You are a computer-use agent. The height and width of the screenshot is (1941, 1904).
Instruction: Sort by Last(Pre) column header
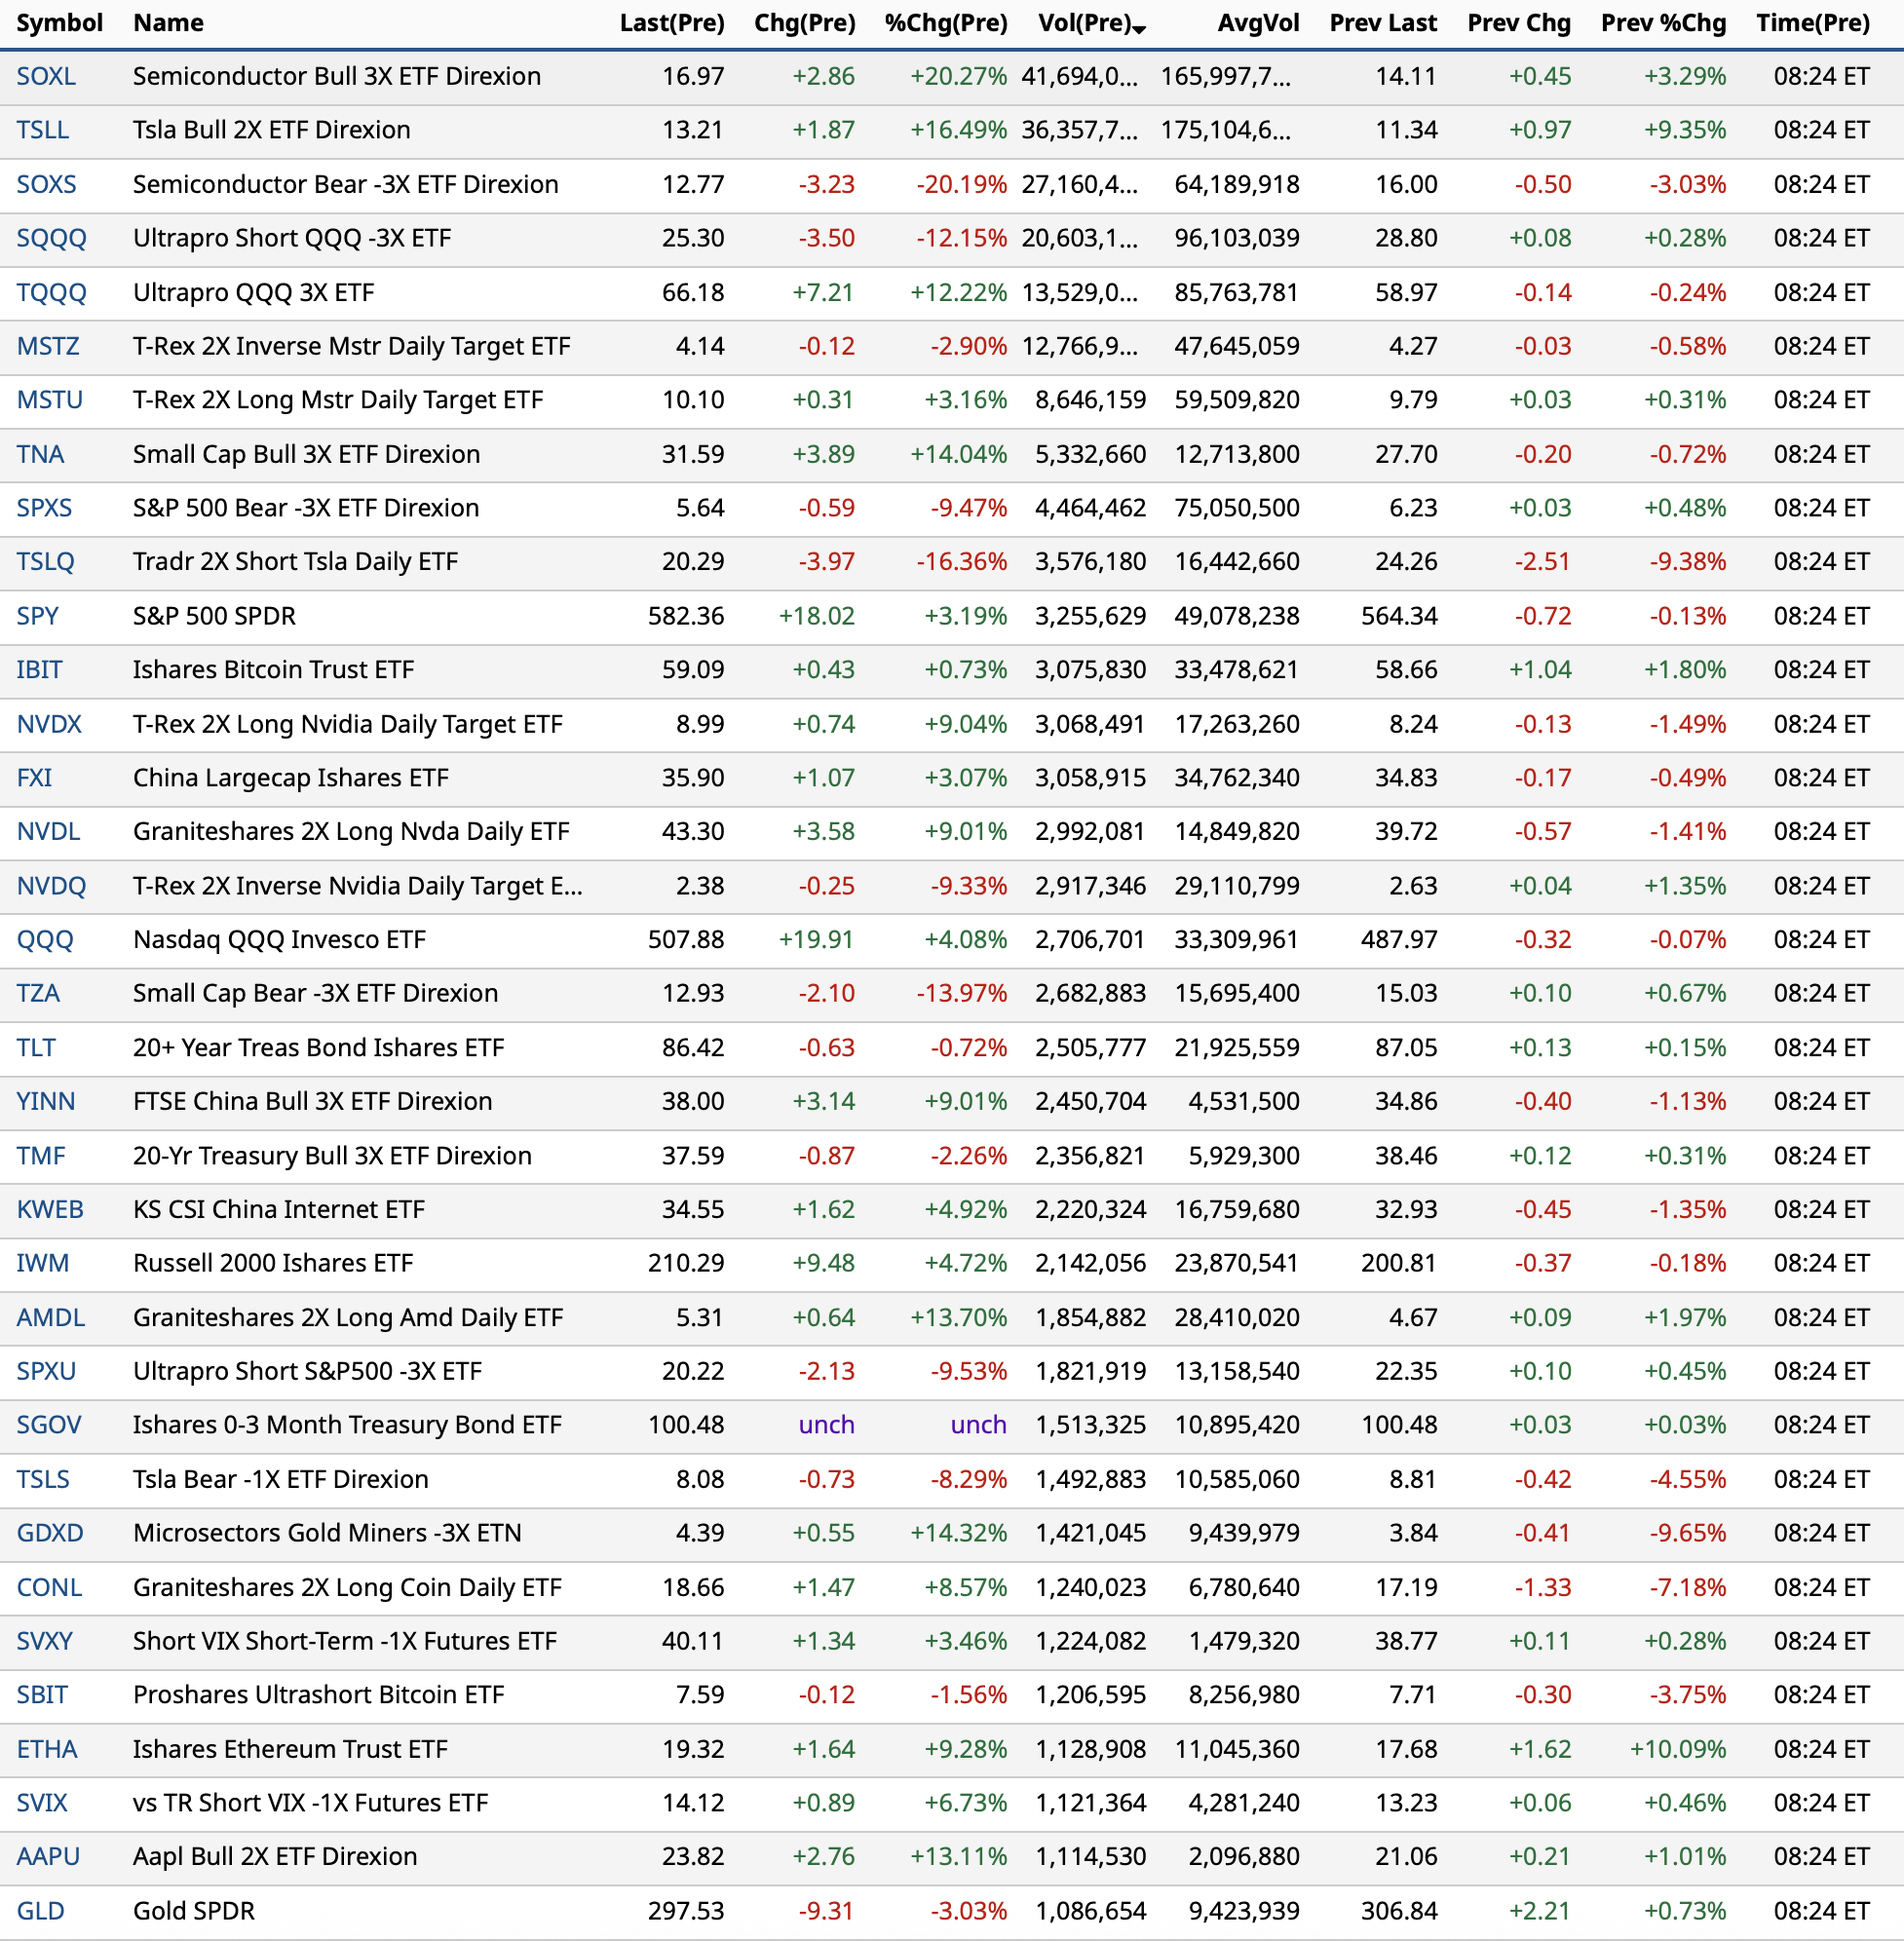pyautogui.click(x=671, y=23)
